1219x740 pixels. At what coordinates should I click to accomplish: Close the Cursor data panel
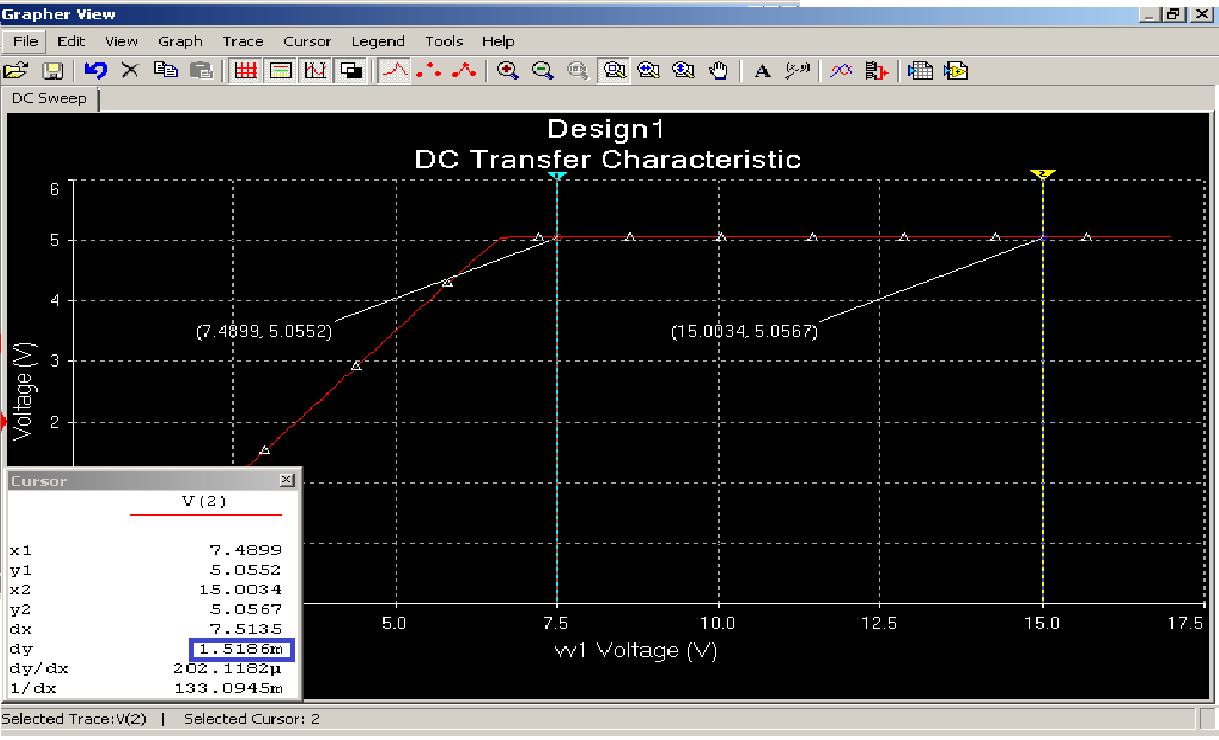point(287,481)
